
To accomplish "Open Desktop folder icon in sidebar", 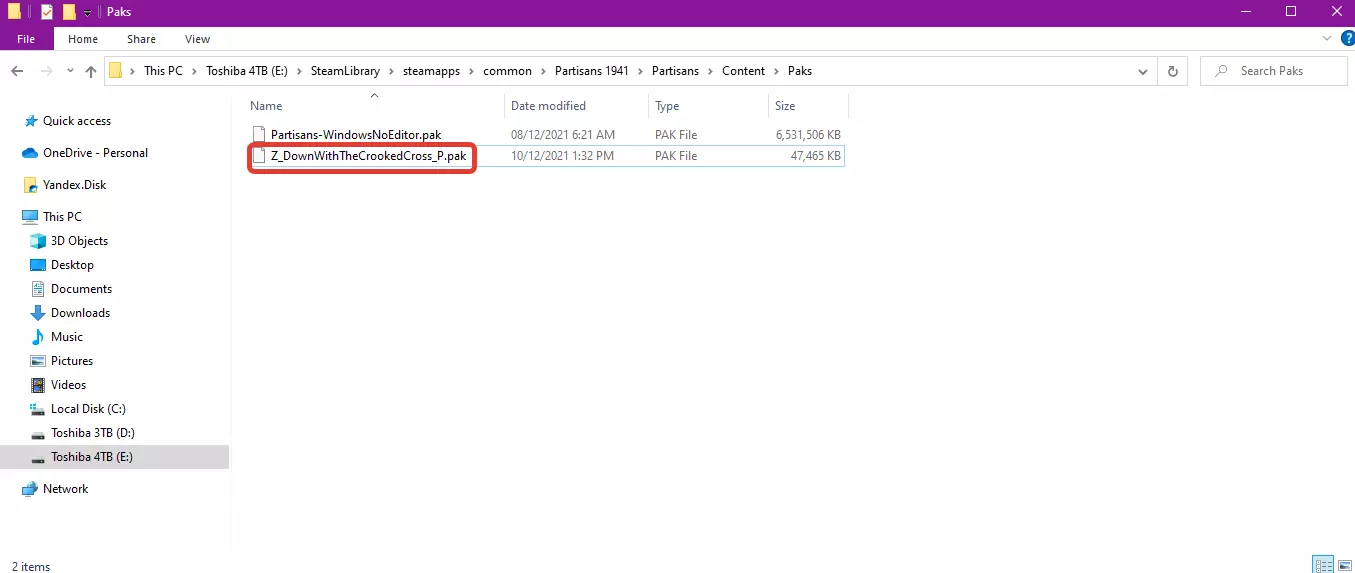I will click(x=38, y=265).
